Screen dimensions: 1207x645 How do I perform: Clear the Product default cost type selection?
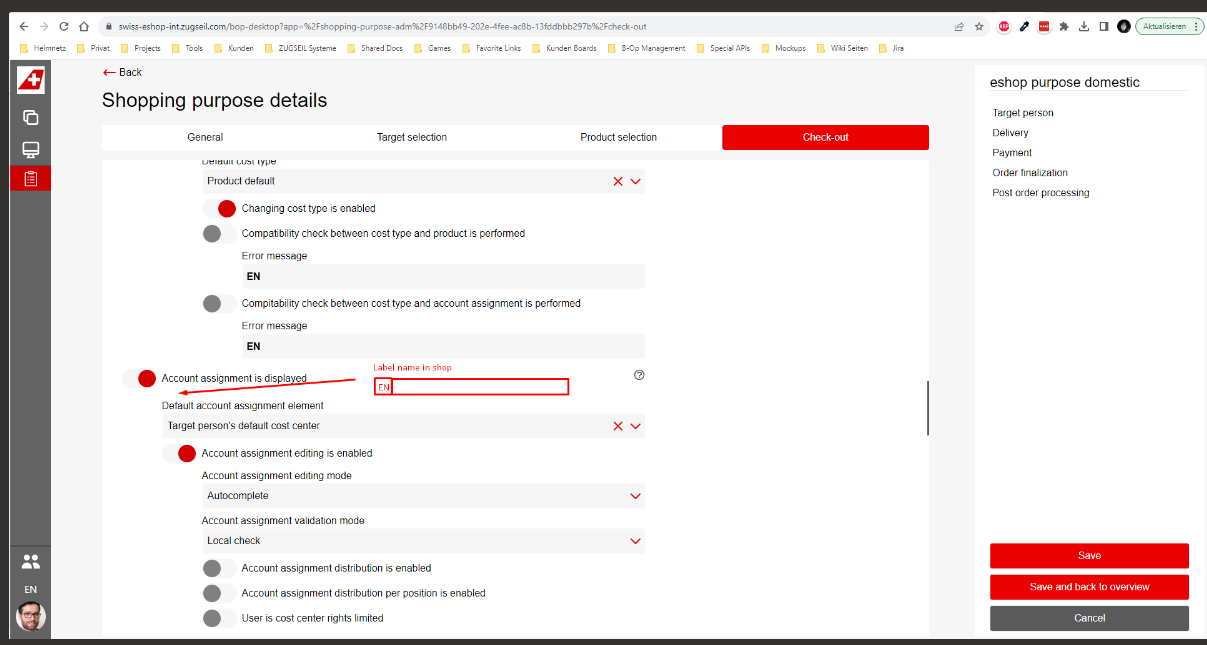[618, 181]
